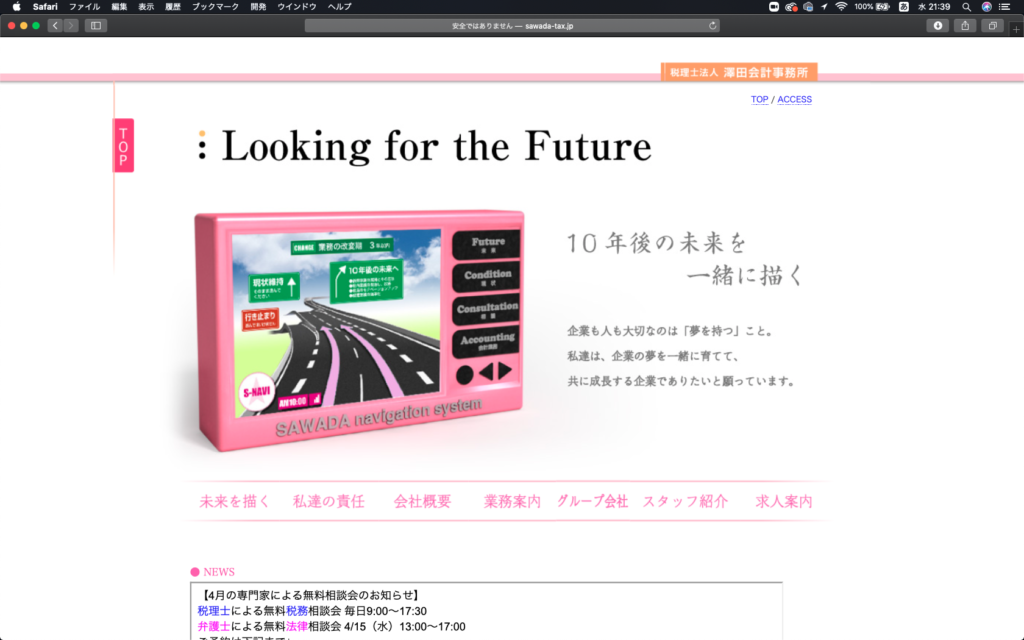Open the Wi-Fi status menu
Screen dimensions: 1024x640
[841, 7]
